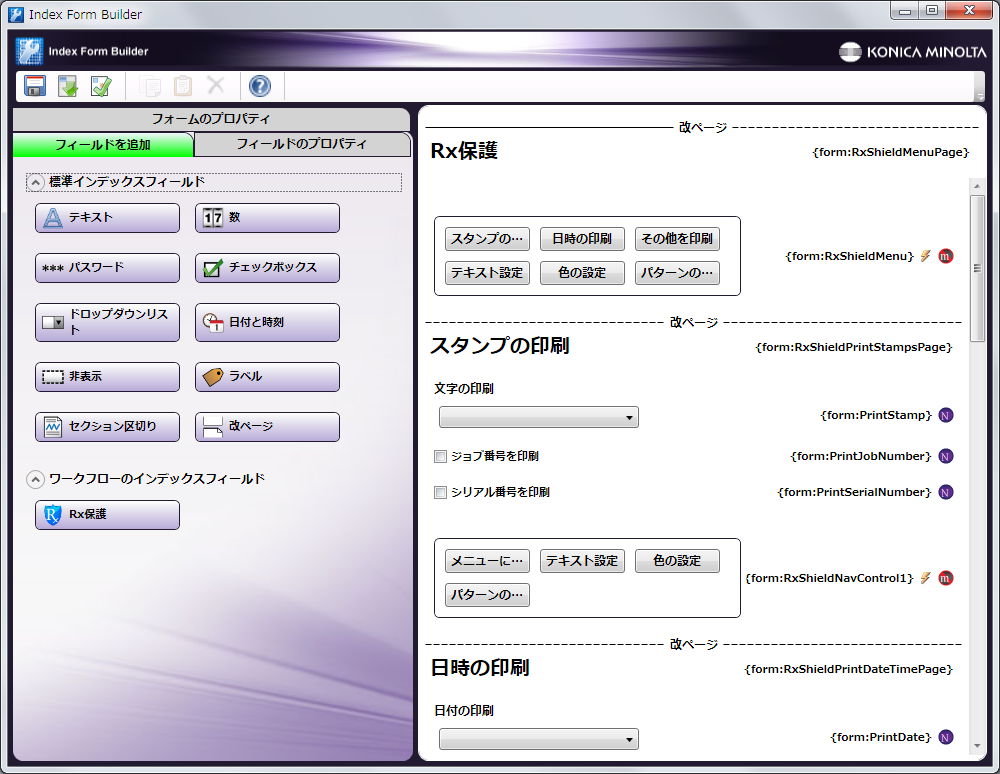Screen dimensions: 1000x774
Task: Click the Index Form Builder logo icon in header
Action: pos(29,52)
